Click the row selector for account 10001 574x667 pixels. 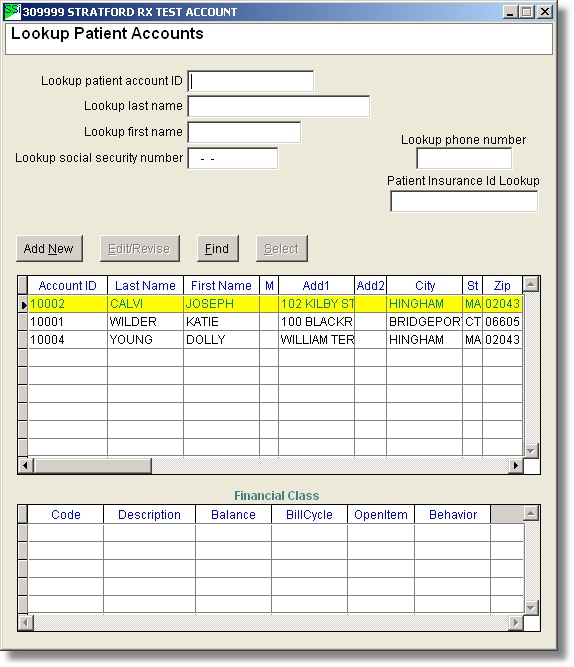23,322
